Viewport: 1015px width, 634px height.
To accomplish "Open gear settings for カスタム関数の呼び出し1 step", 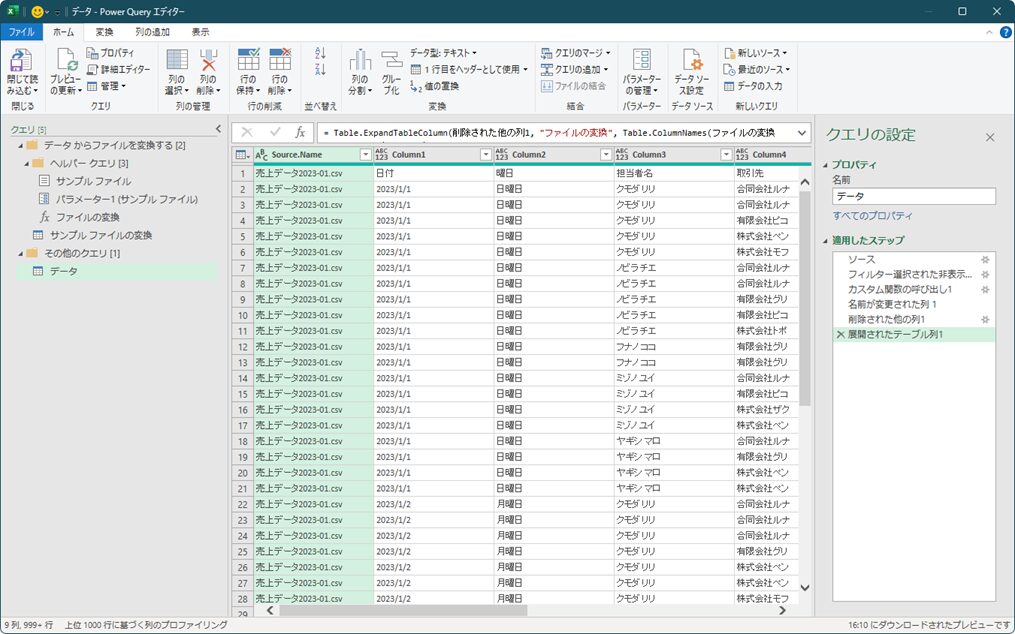I will (985, 289).
